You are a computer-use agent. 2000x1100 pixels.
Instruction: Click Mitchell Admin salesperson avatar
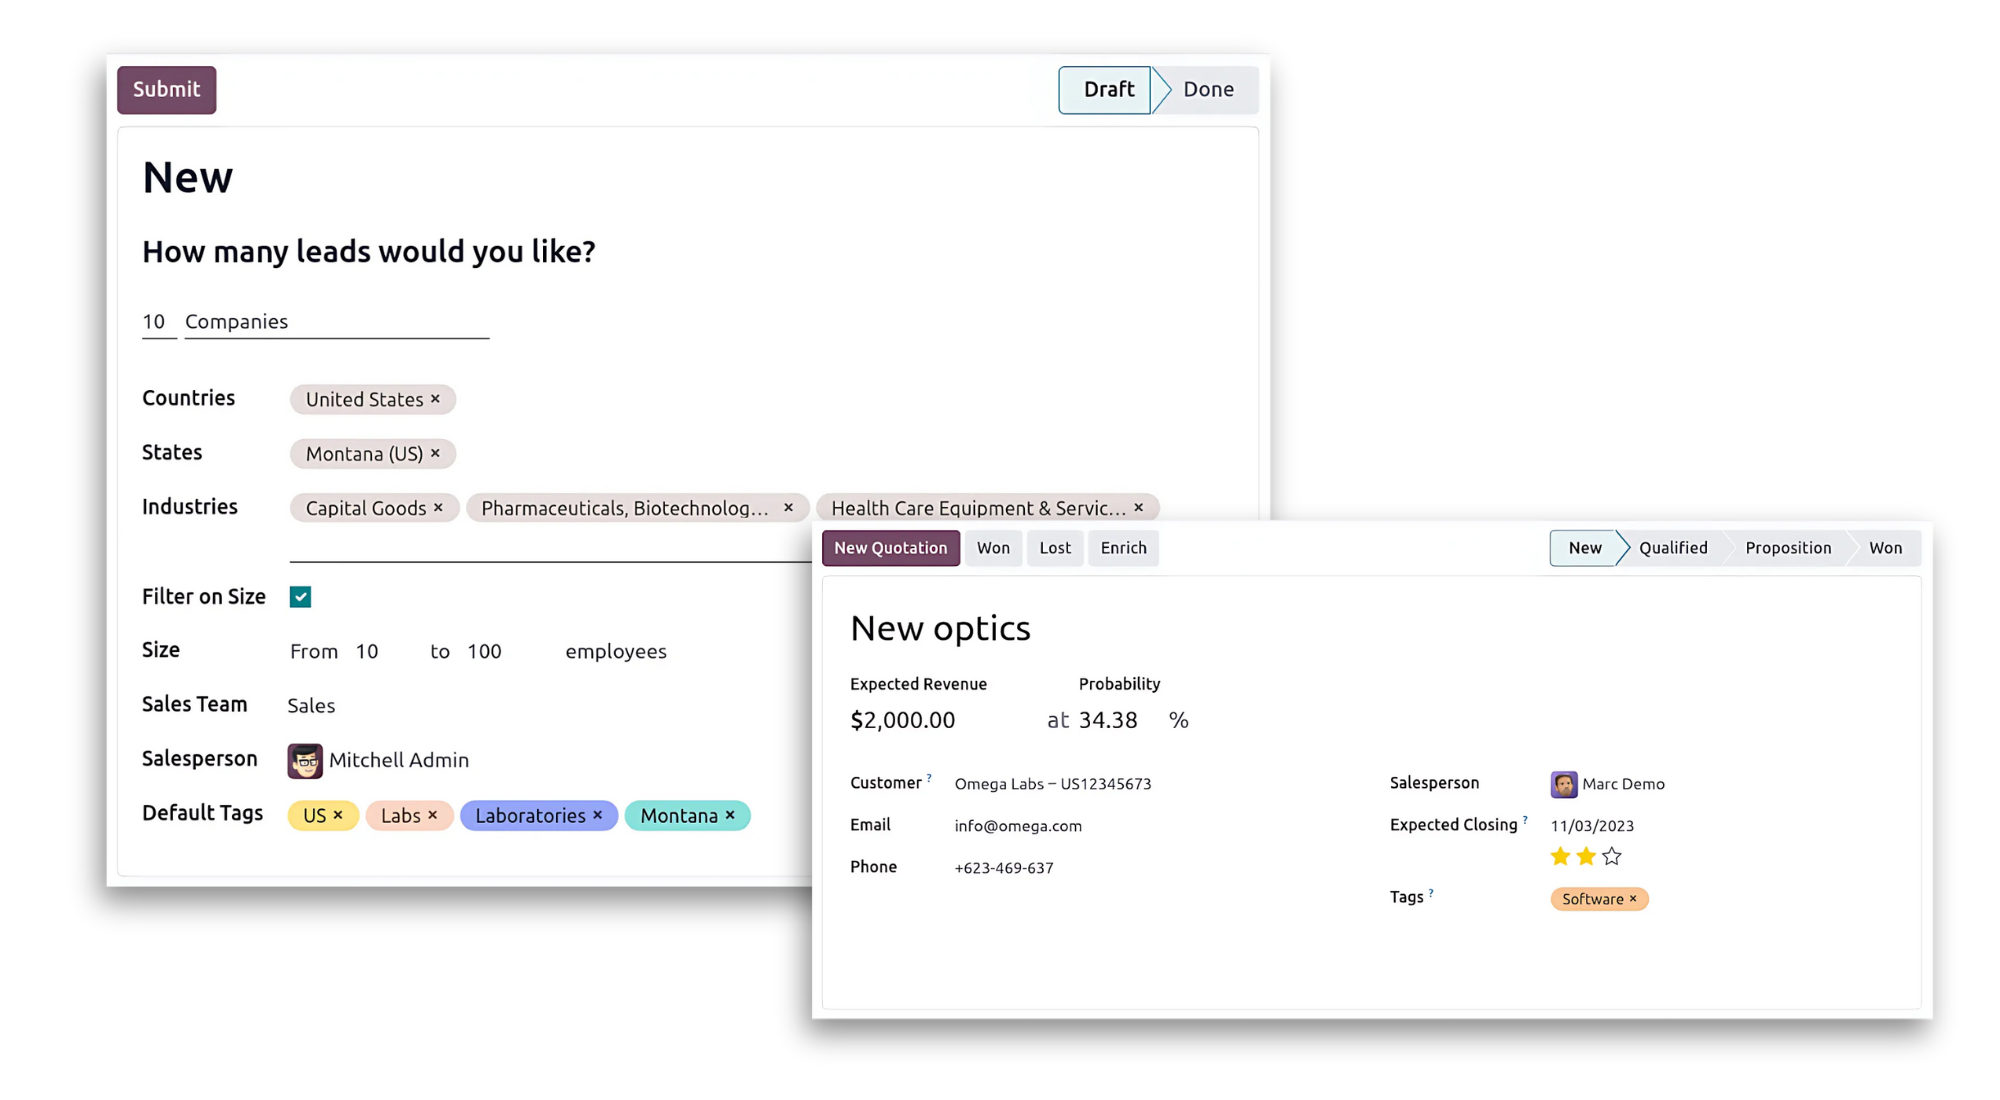305,760
